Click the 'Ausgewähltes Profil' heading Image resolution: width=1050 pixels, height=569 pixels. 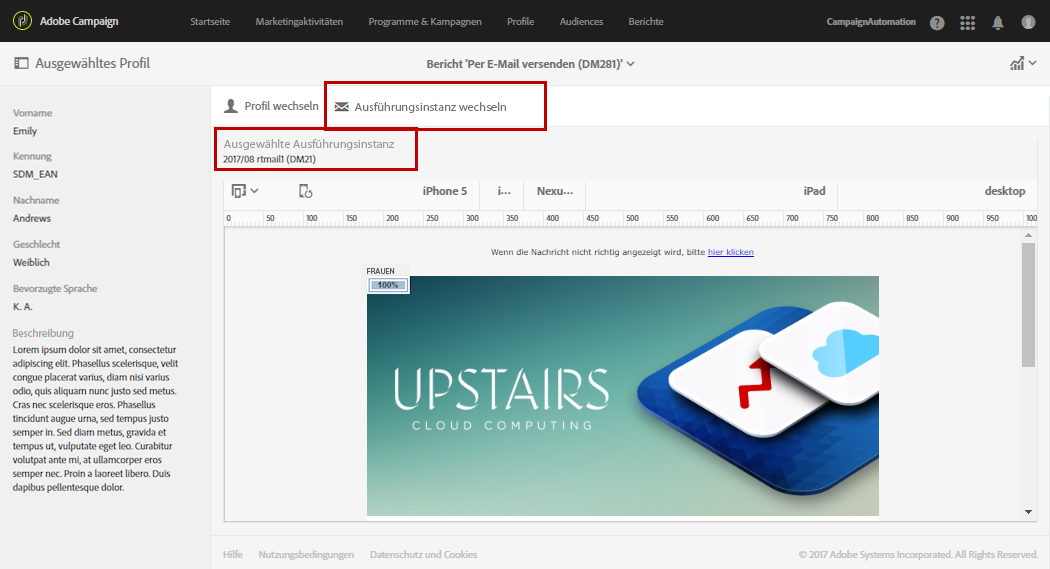pyautogui.click(x=92, y=63)
